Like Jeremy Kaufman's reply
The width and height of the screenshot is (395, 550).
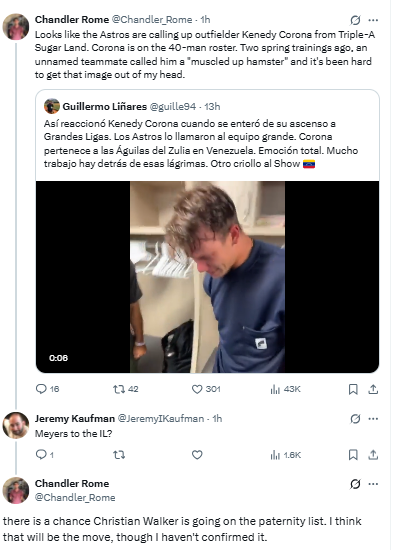197,455
